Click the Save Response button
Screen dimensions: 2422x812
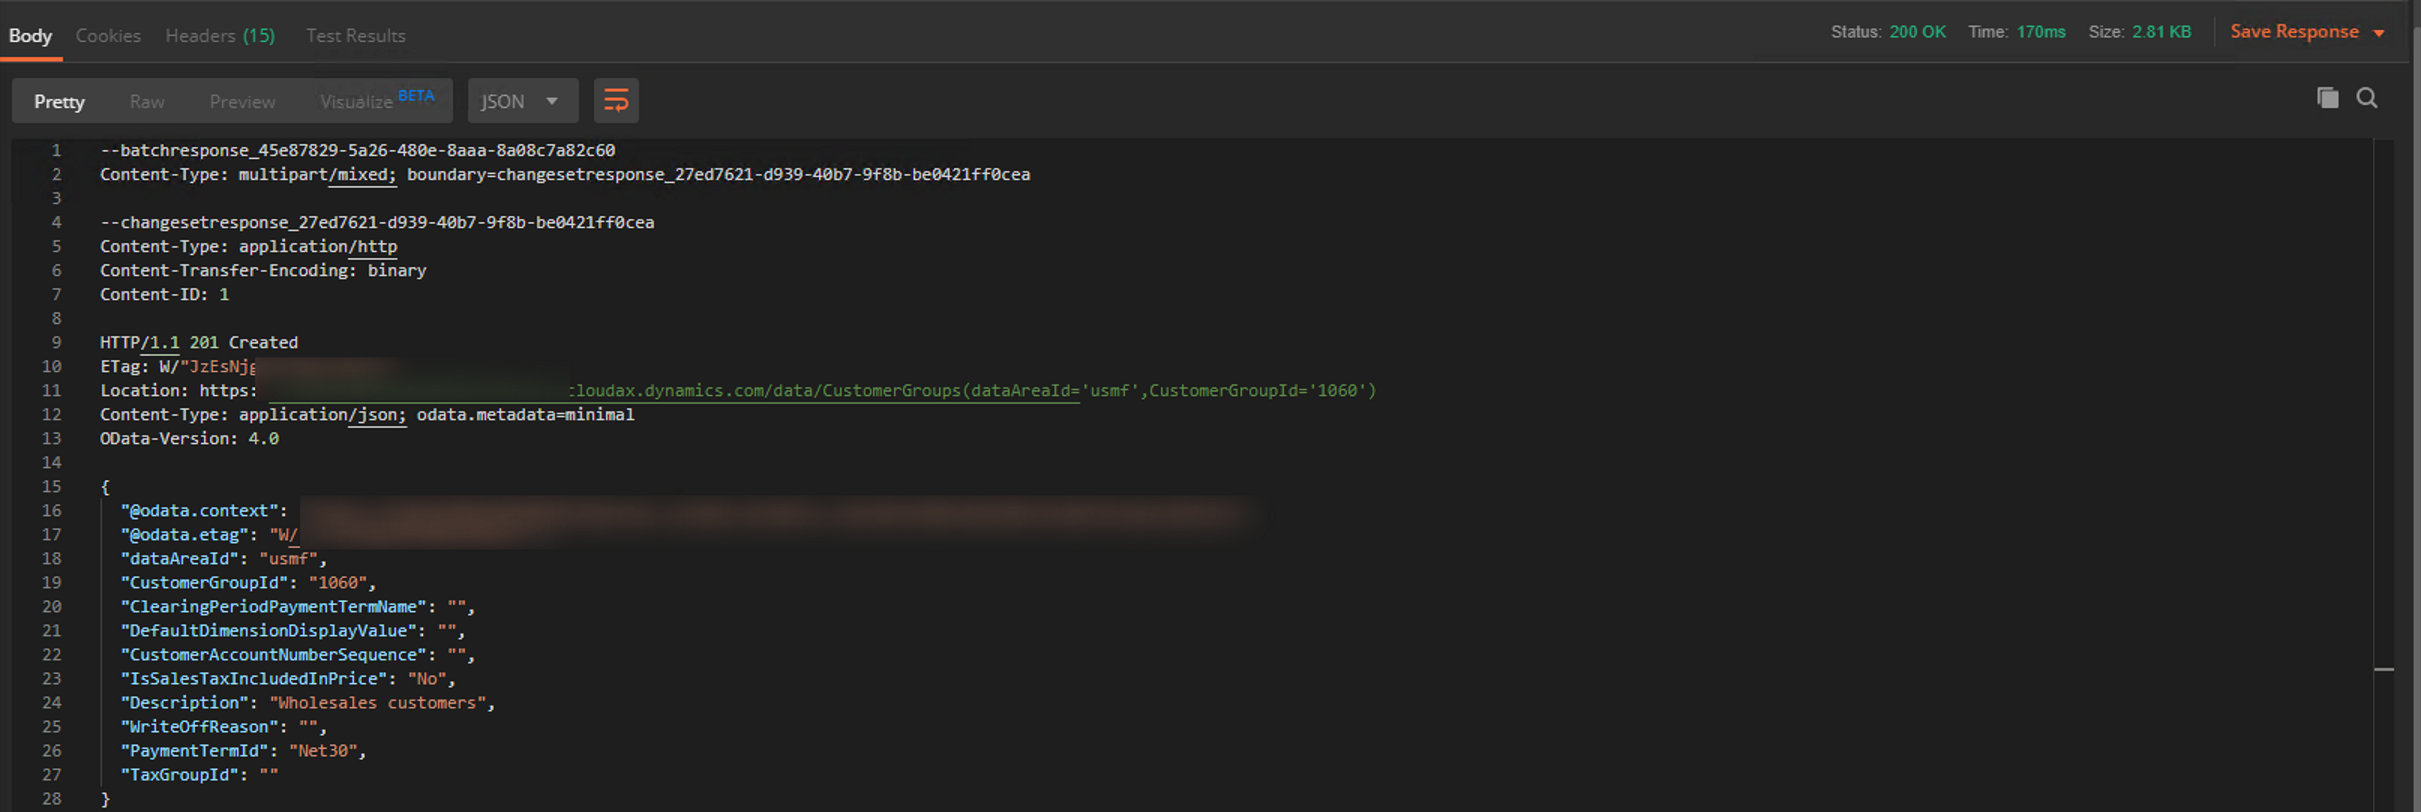point(2294,32)
